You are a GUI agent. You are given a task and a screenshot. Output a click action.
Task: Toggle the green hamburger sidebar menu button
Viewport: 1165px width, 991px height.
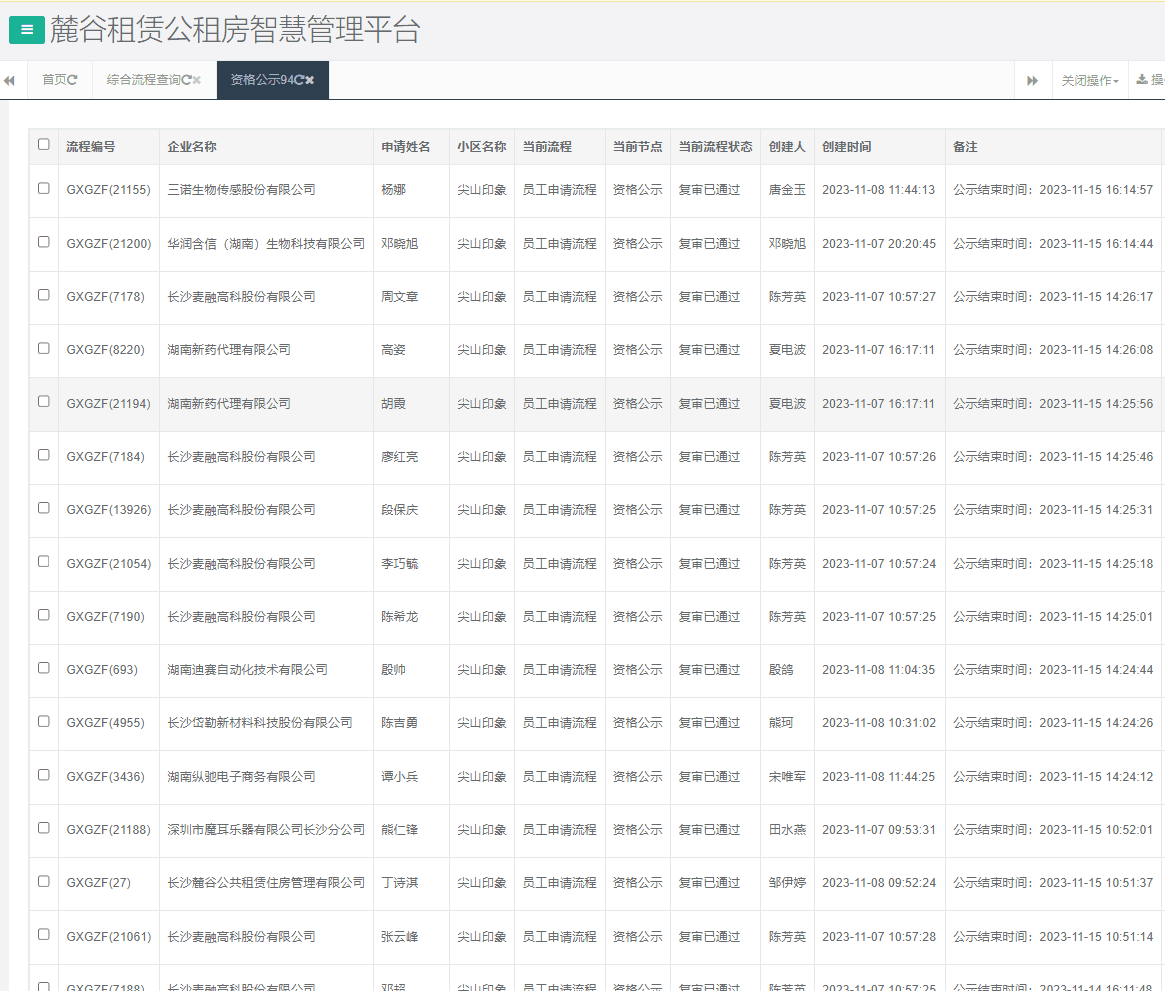[27, 31]
